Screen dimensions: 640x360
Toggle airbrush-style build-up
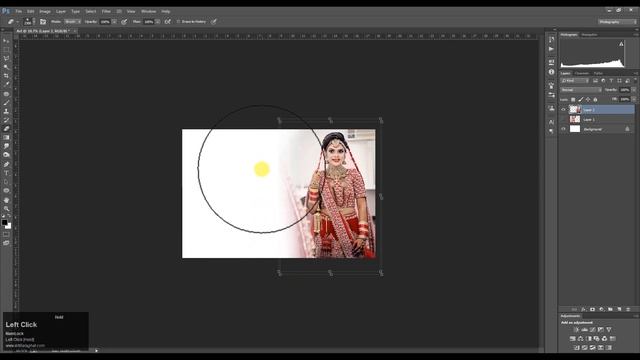tap(168, 22)
